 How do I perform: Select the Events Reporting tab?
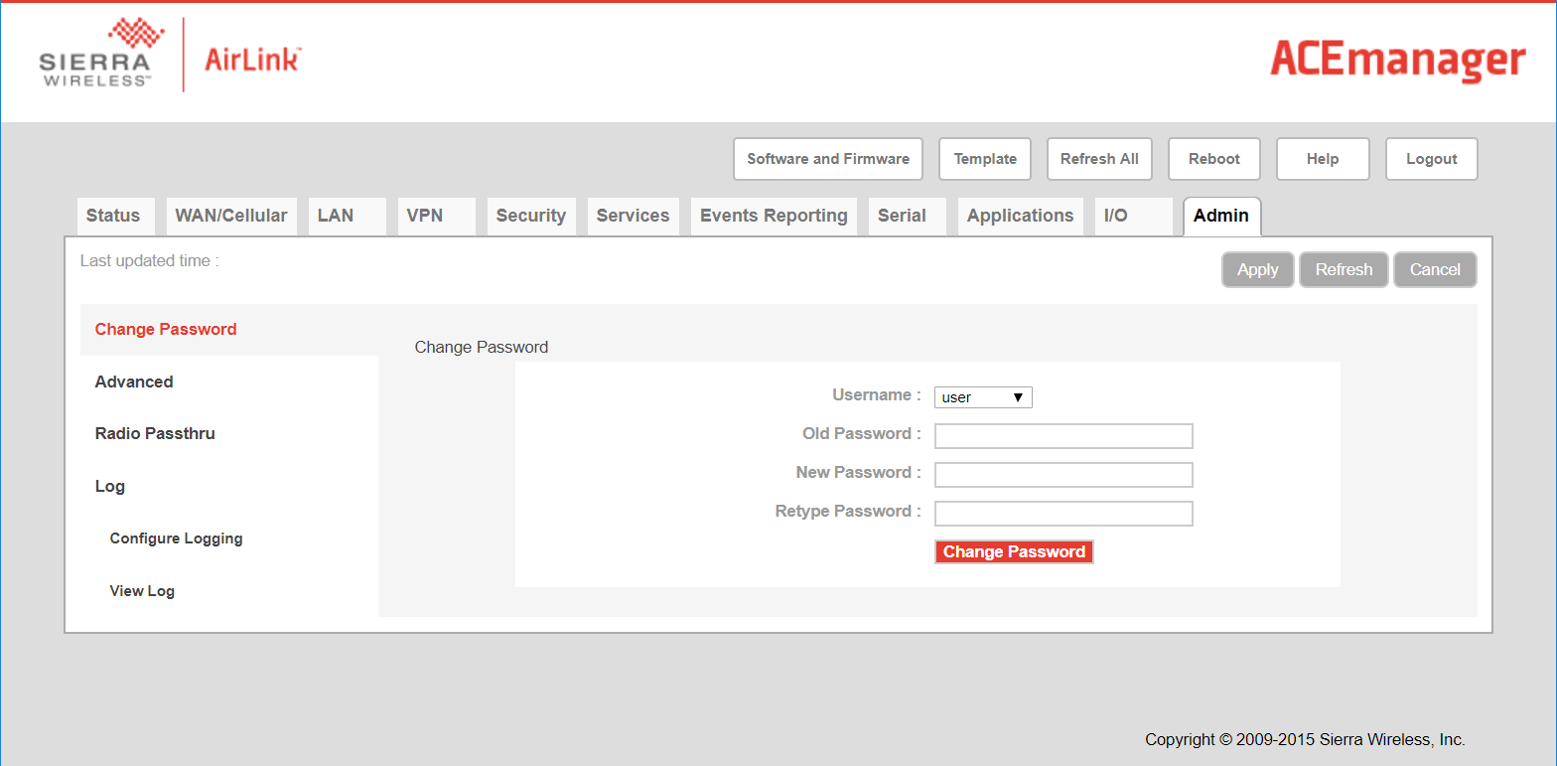click(x=773, y=216)
